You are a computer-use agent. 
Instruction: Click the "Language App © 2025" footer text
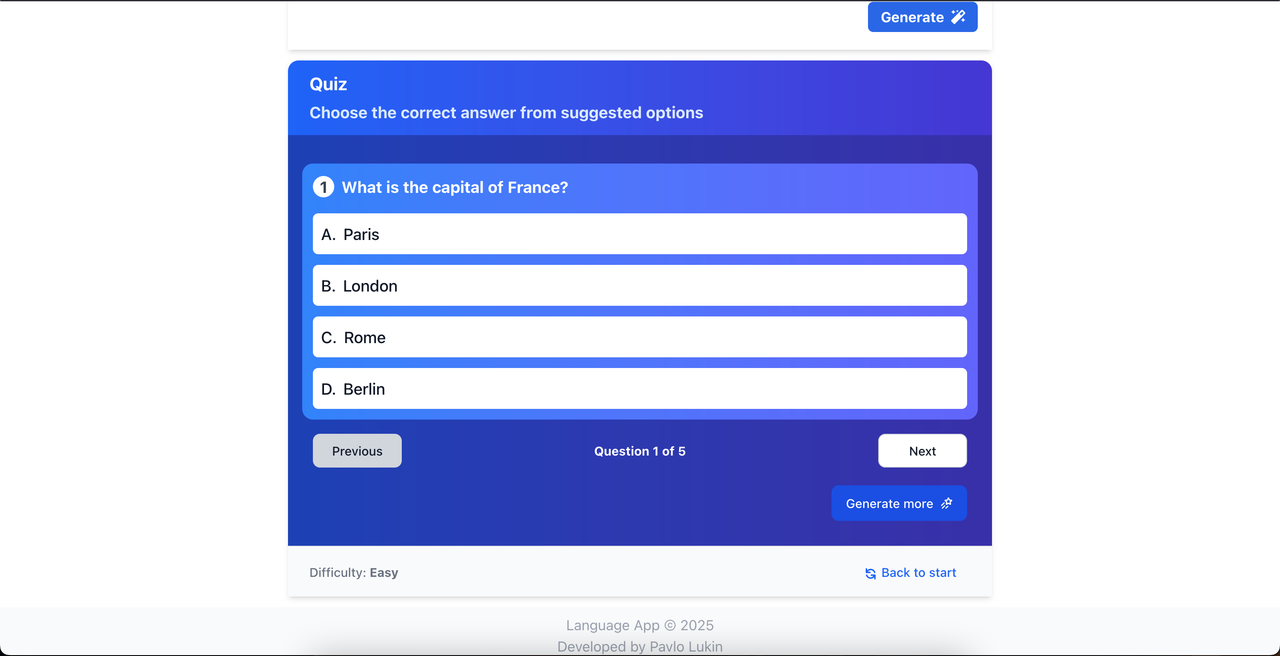[640, 625]
